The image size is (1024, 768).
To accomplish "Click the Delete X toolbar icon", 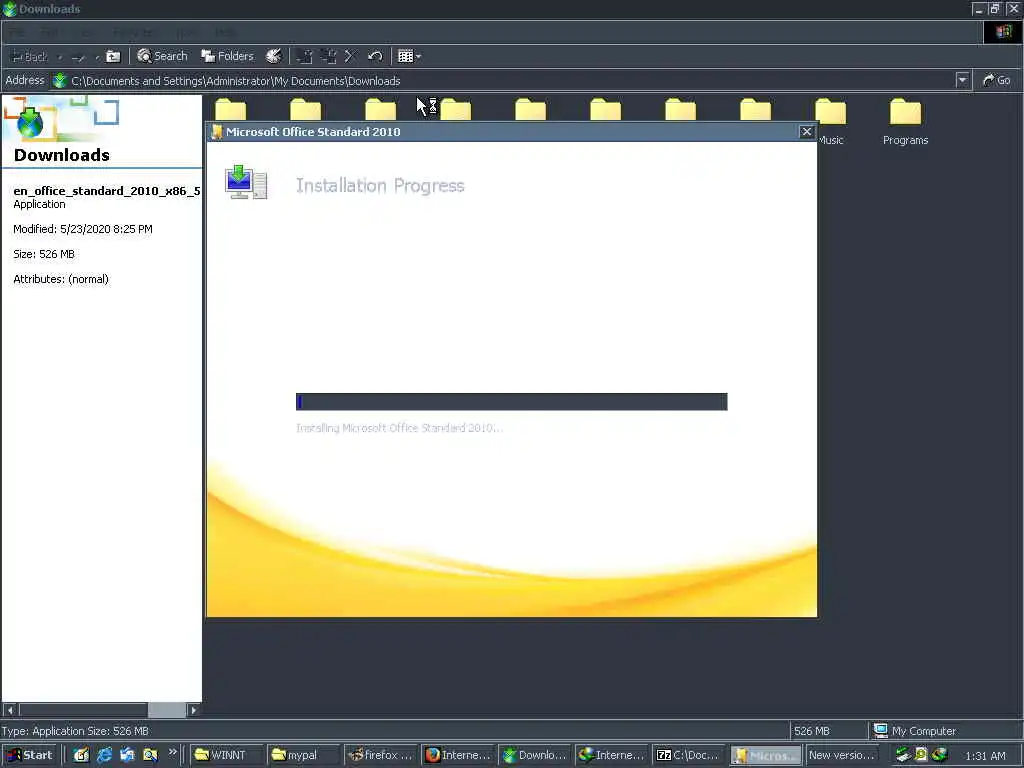I will 349,57.
